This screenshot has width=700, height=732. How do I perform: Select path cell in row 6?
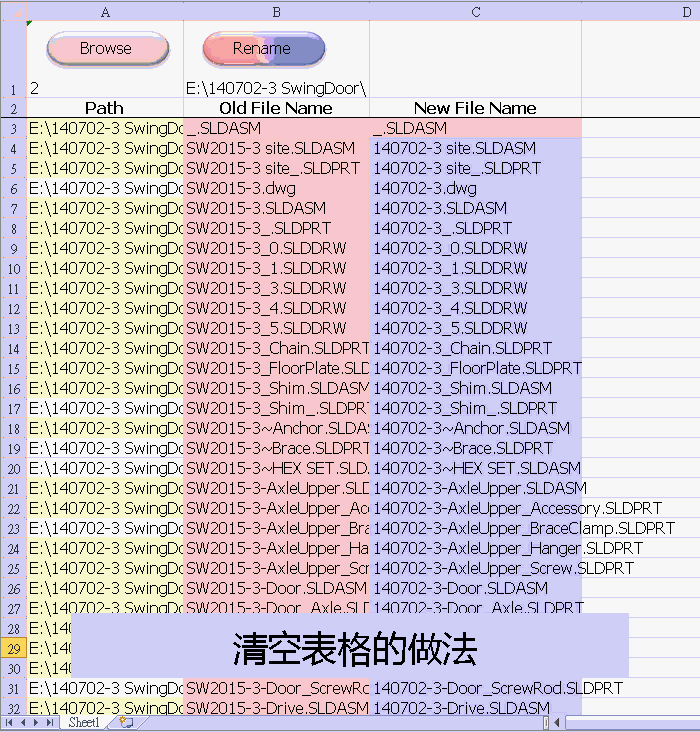click(105, 188)
